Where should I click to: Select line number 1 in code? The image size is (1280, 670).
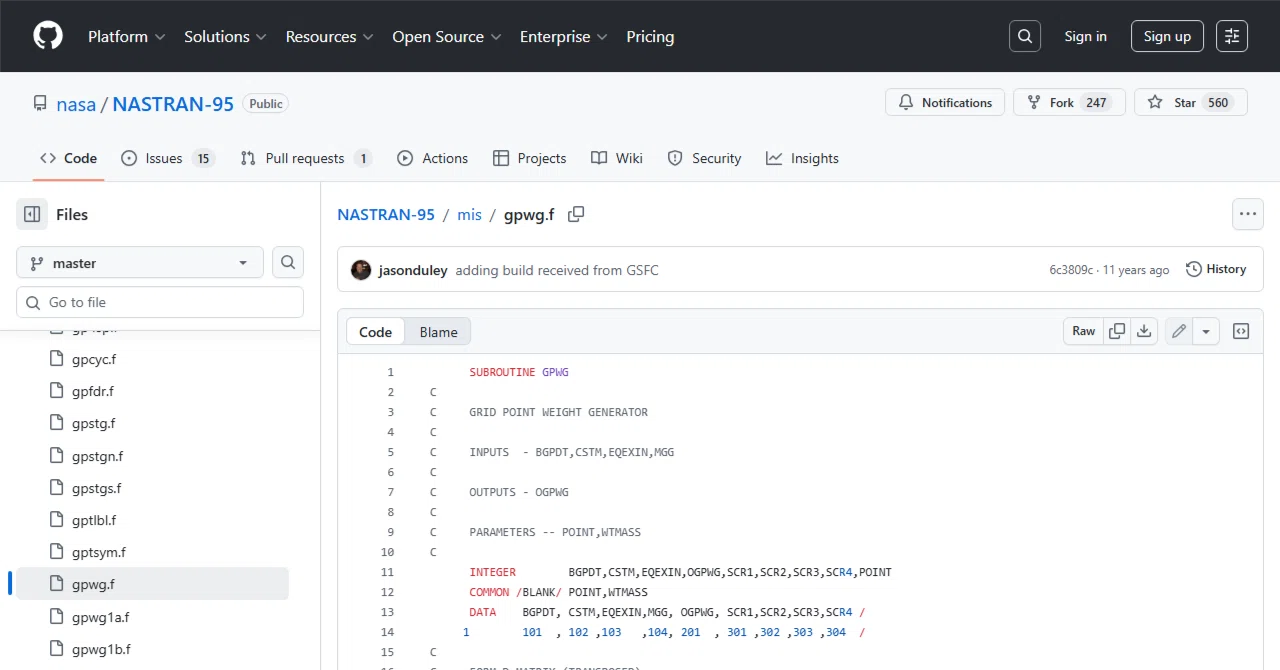391,372
